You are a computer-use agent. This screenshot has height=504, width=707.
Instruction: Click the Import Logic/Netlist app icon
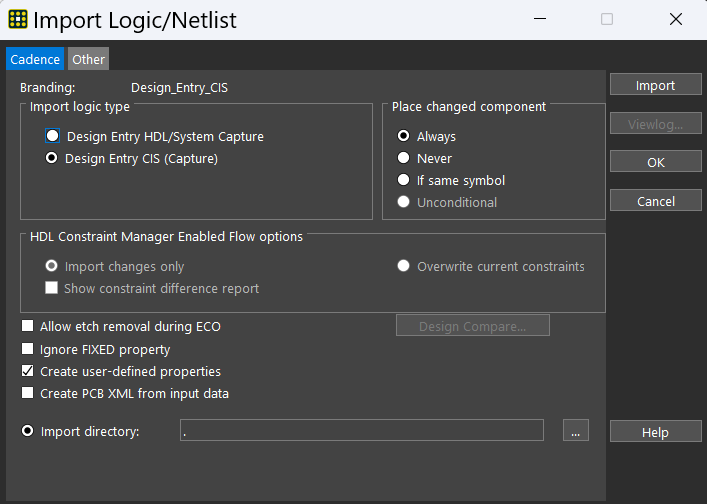click(x=18, y=19)
